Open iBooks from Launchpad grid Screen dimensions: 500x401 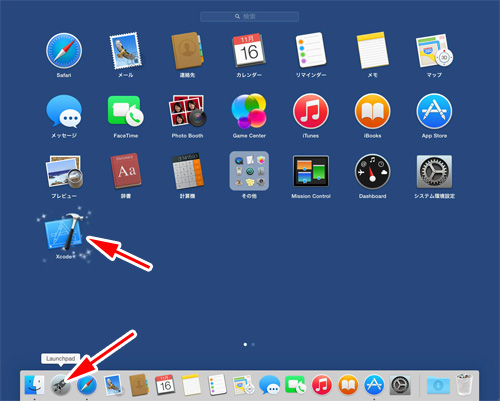[x=372, y=111]
